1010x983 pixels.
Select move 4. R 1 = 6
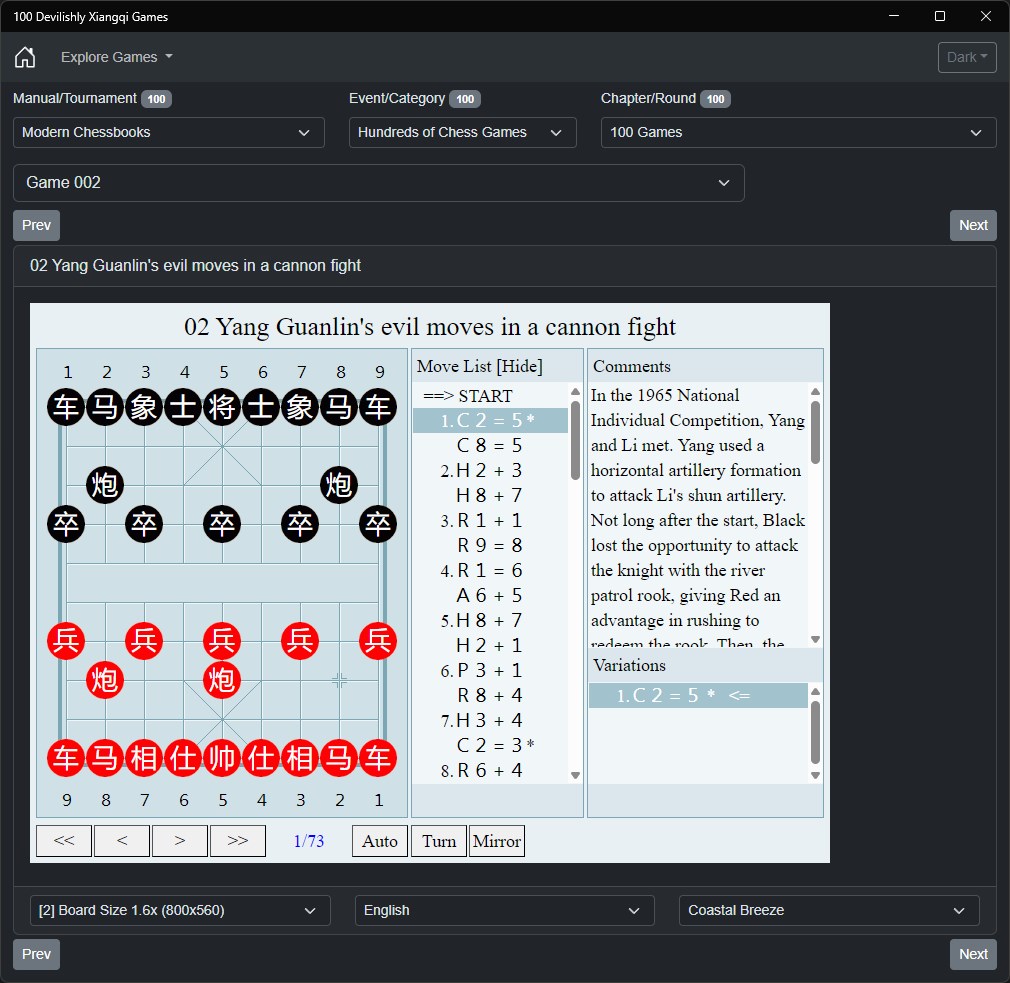(491, 571)
